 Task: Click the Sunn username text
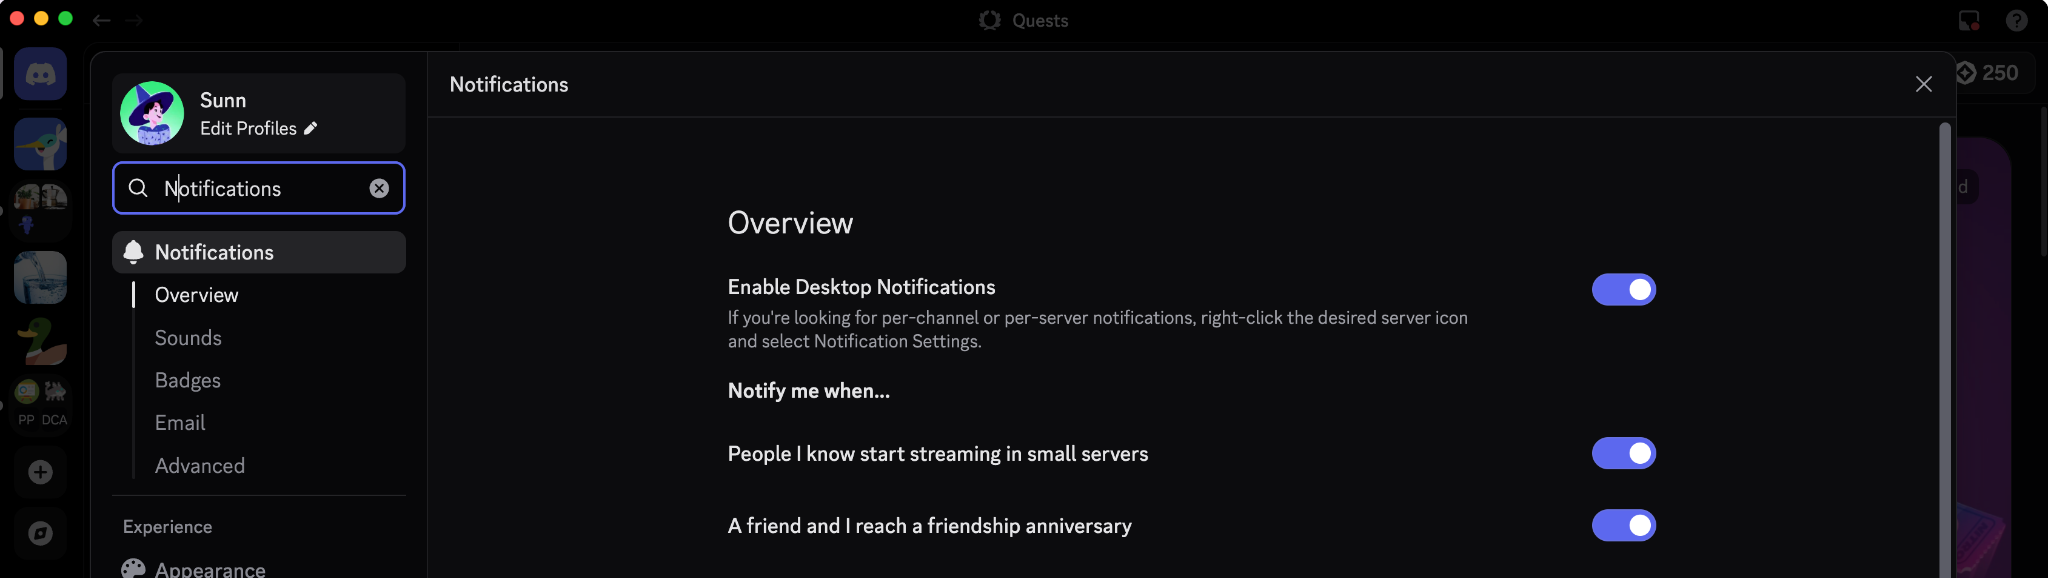[x=223, y=100]
